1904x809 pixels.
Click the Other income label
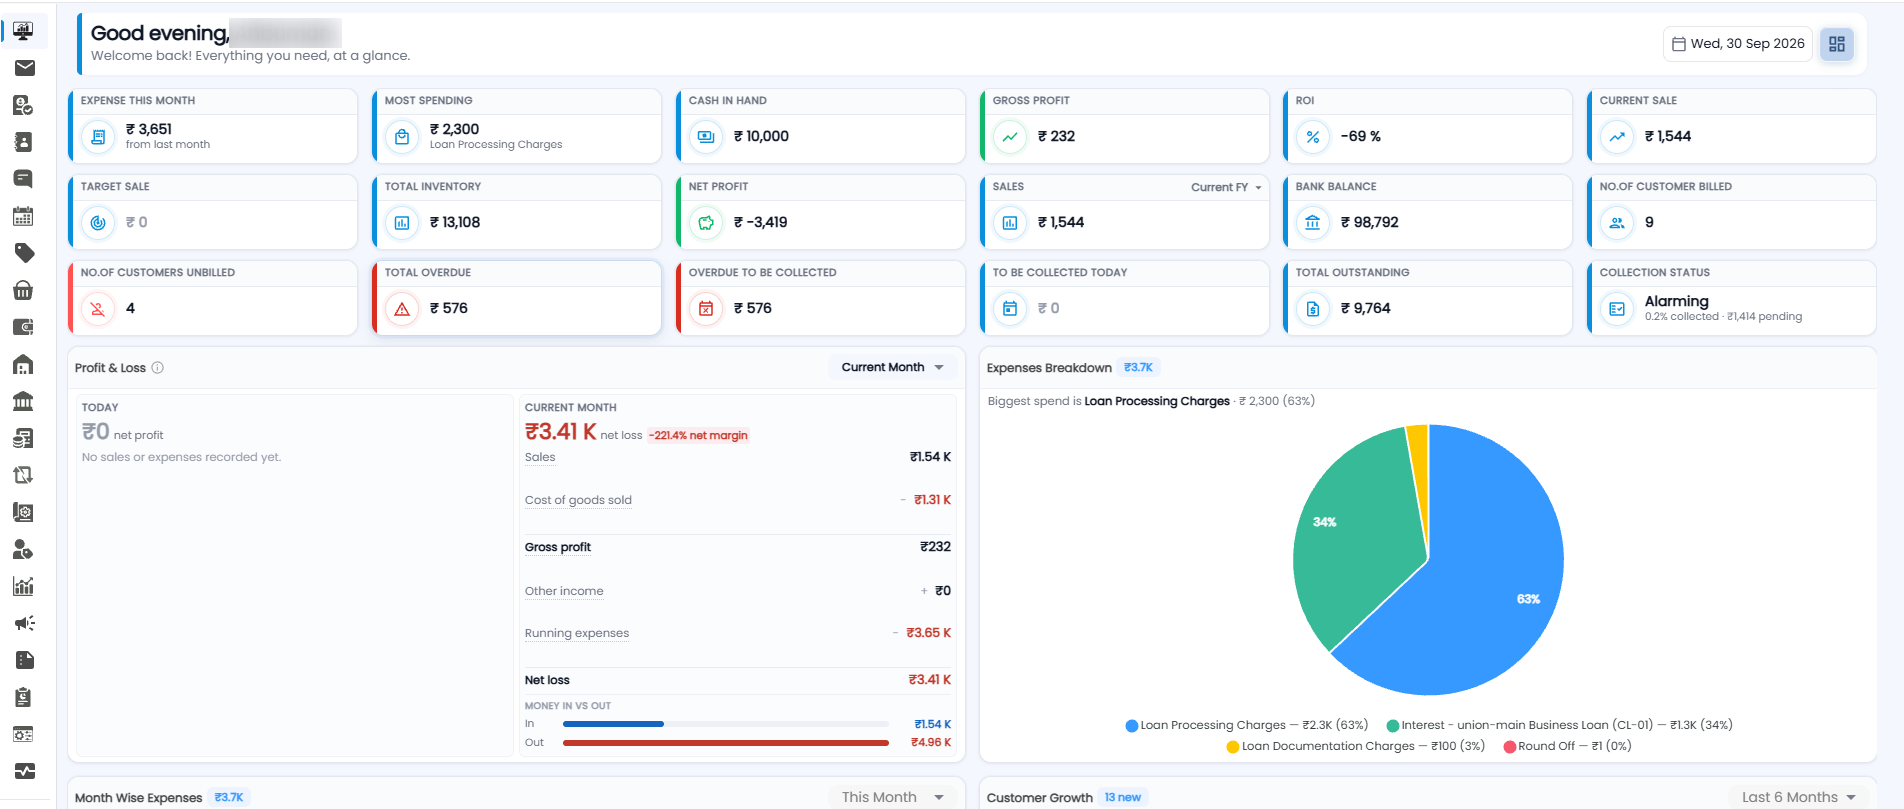coord(564,591)
